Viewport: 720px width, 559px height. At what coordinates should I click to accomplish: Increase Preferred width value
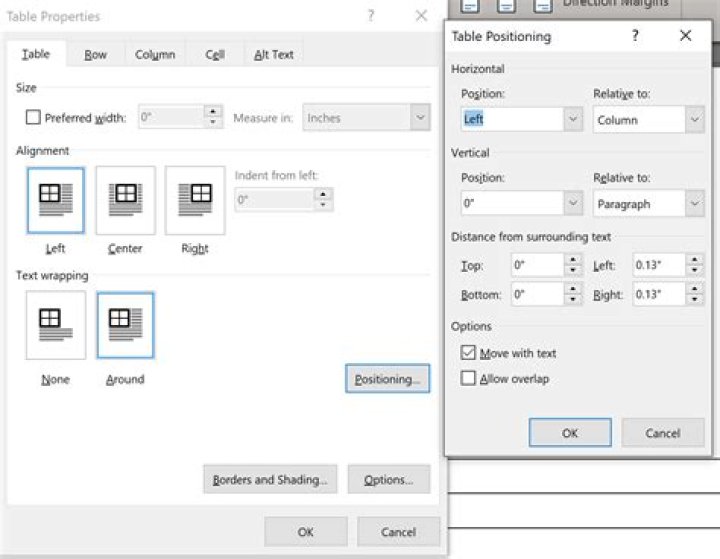(x=213, y=111)
